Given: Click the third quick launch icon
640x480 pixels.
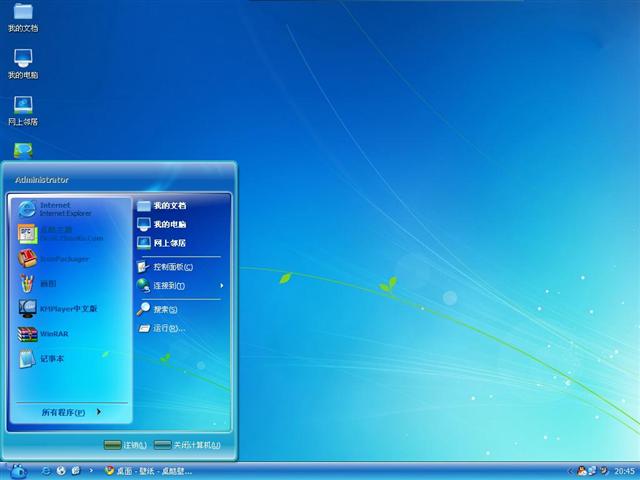Looking at the screenshot, I should coord(76,471).
